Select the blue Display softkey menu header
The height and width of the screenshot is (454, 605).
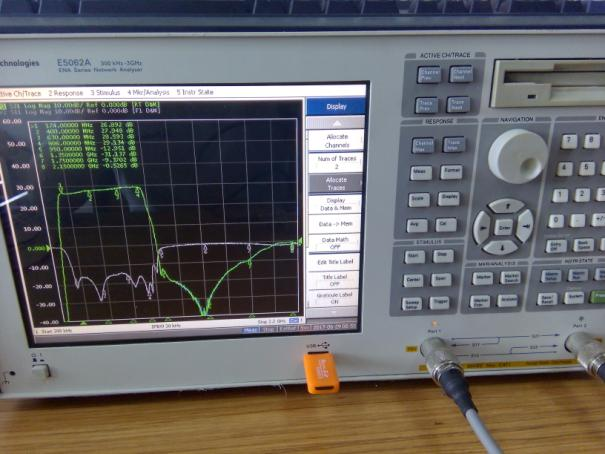click(336, 106)
